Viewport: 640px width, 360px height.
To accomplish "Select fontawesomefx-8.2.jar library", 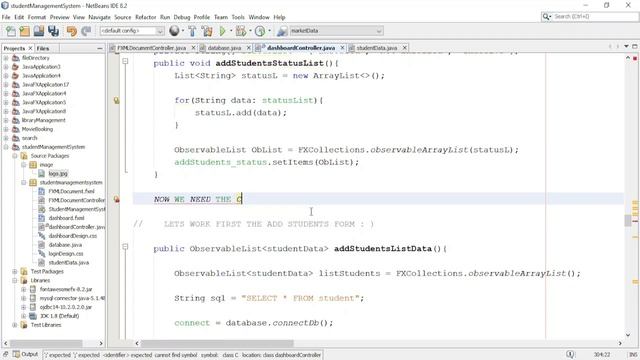I will pos(66,289).
